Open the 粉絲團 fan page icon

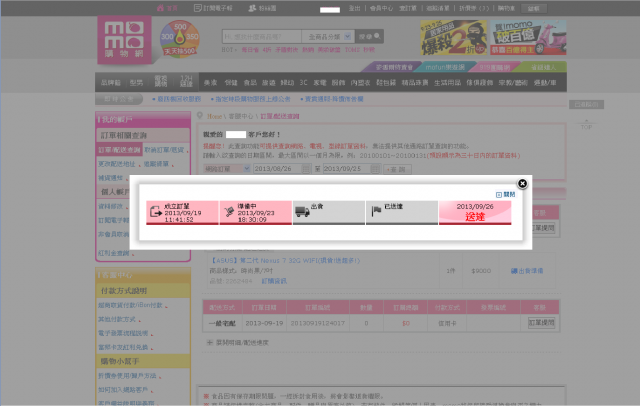(x=262, y=8)
